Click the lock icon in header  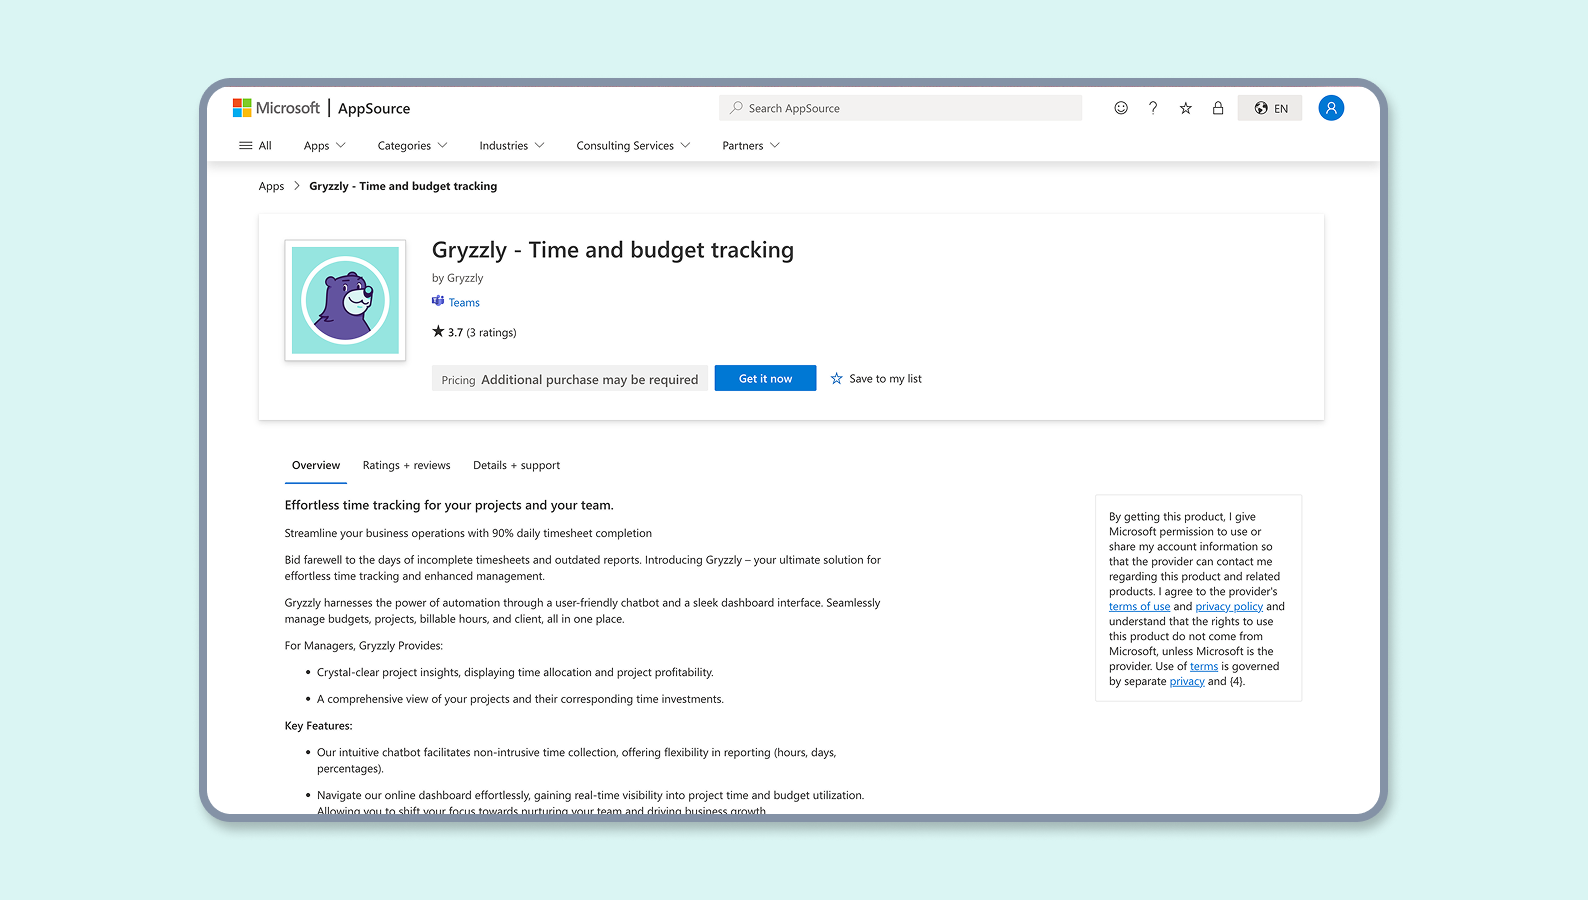(x=1218, y=108)
